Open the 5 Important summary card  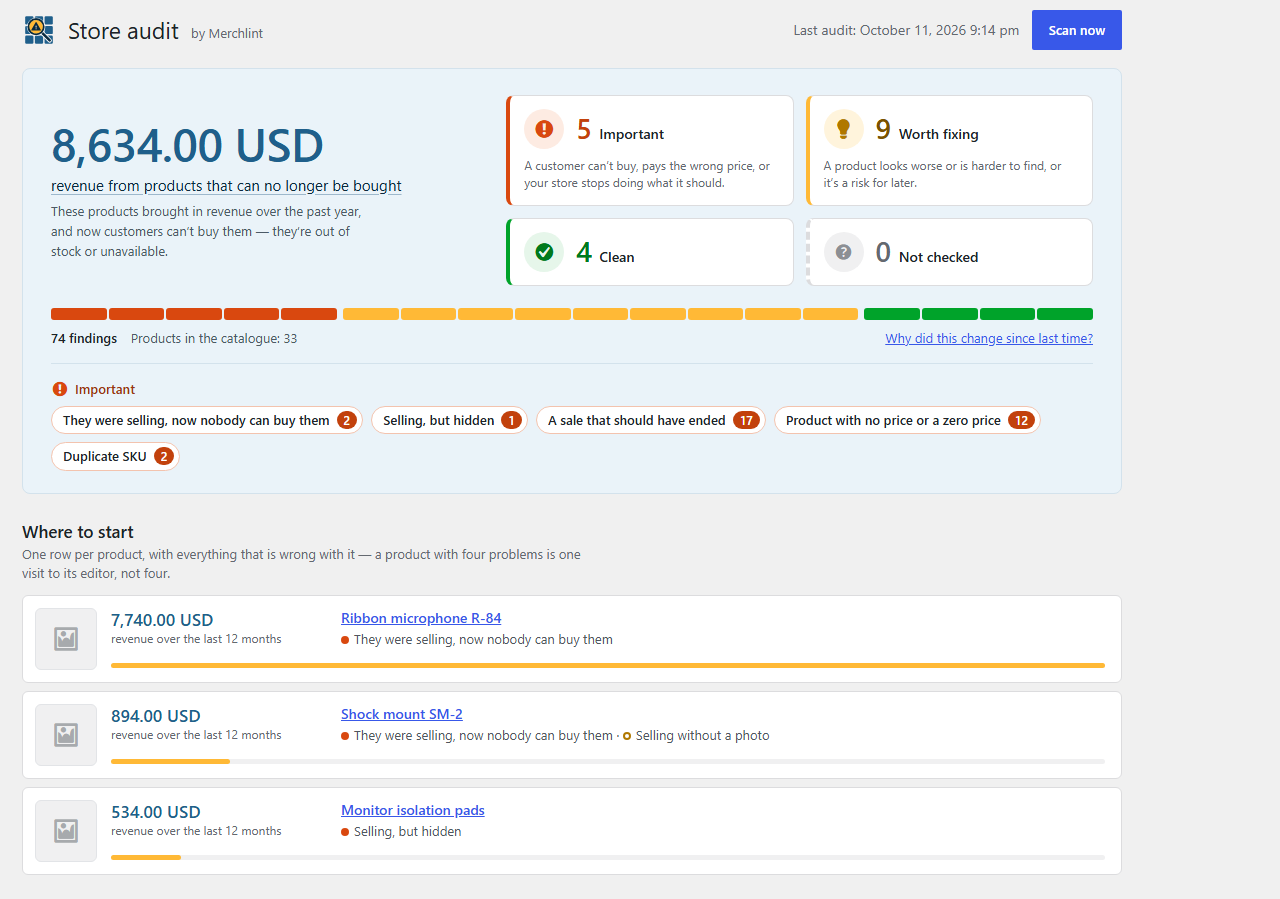point(650,150)
